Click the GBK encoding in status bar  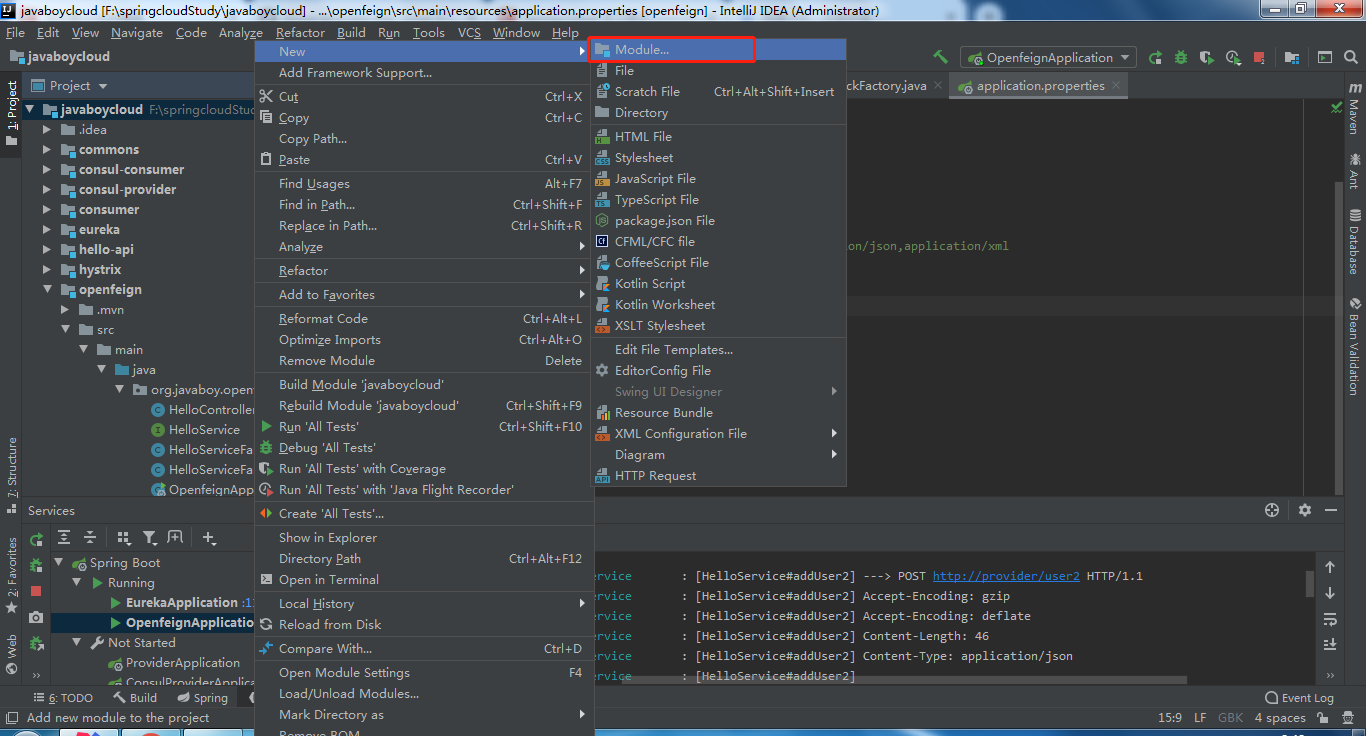(x=1230, y=717)
